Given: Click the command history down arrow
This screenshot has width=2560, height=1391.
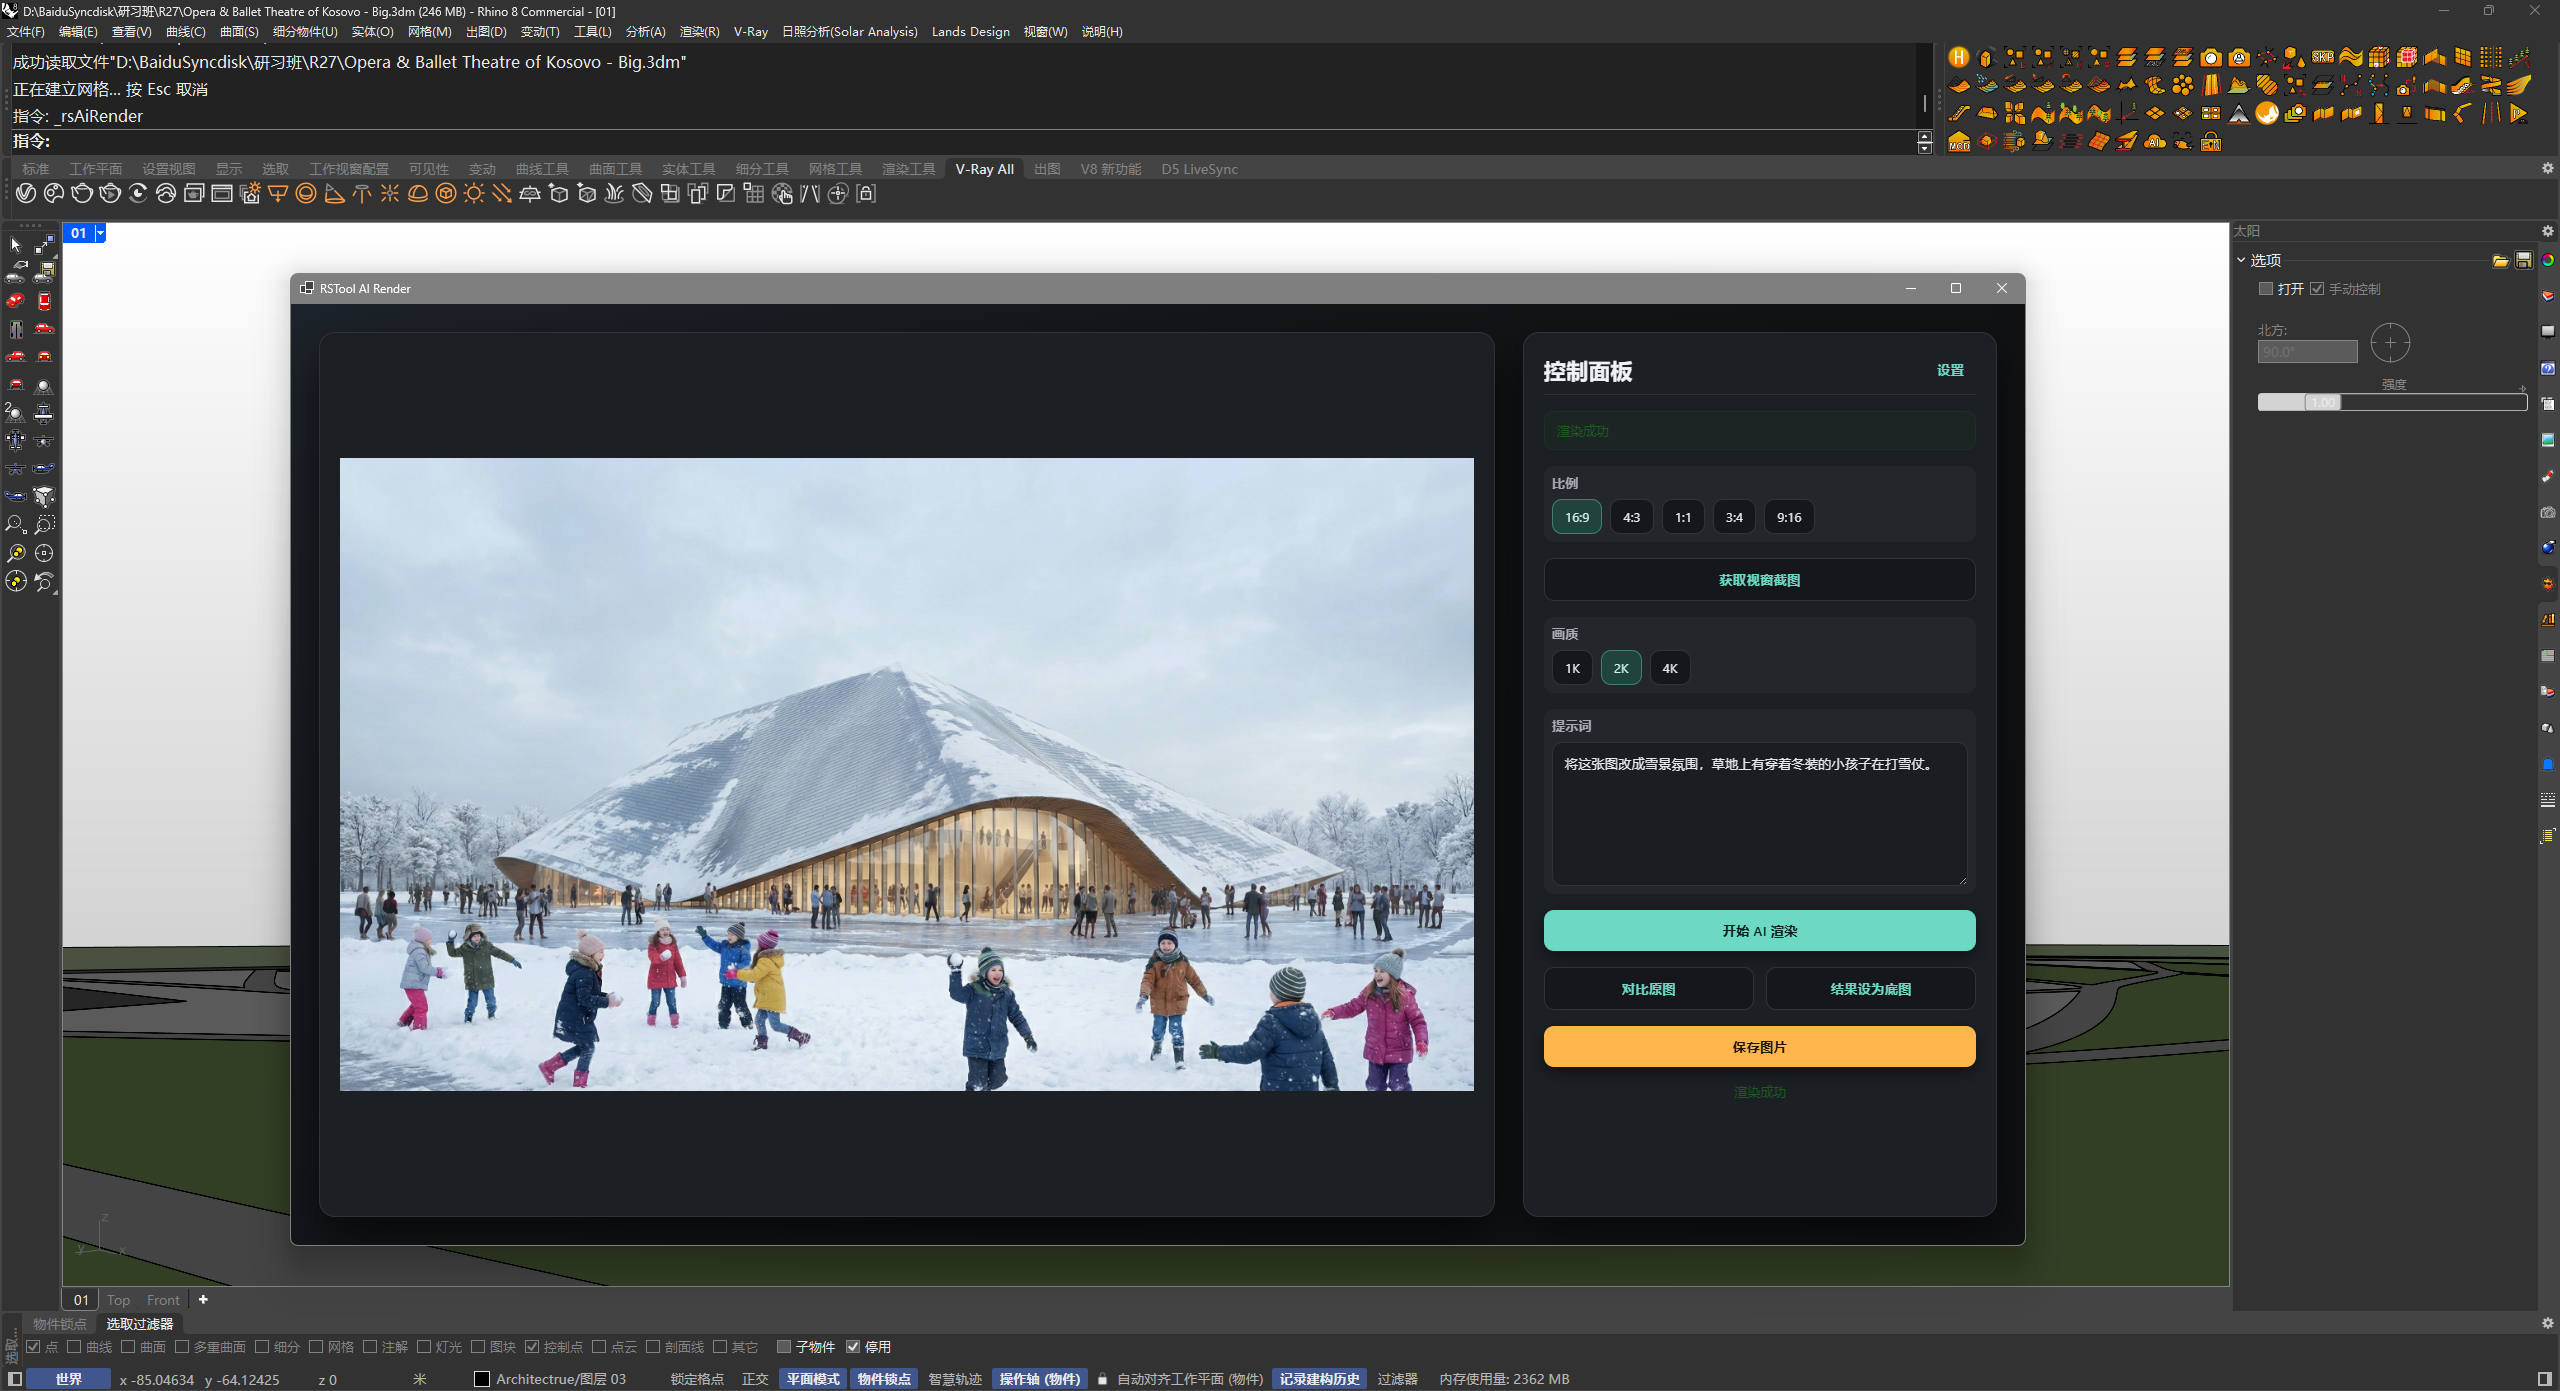Looking at the screenshot, I should (x=1925, y=148).
